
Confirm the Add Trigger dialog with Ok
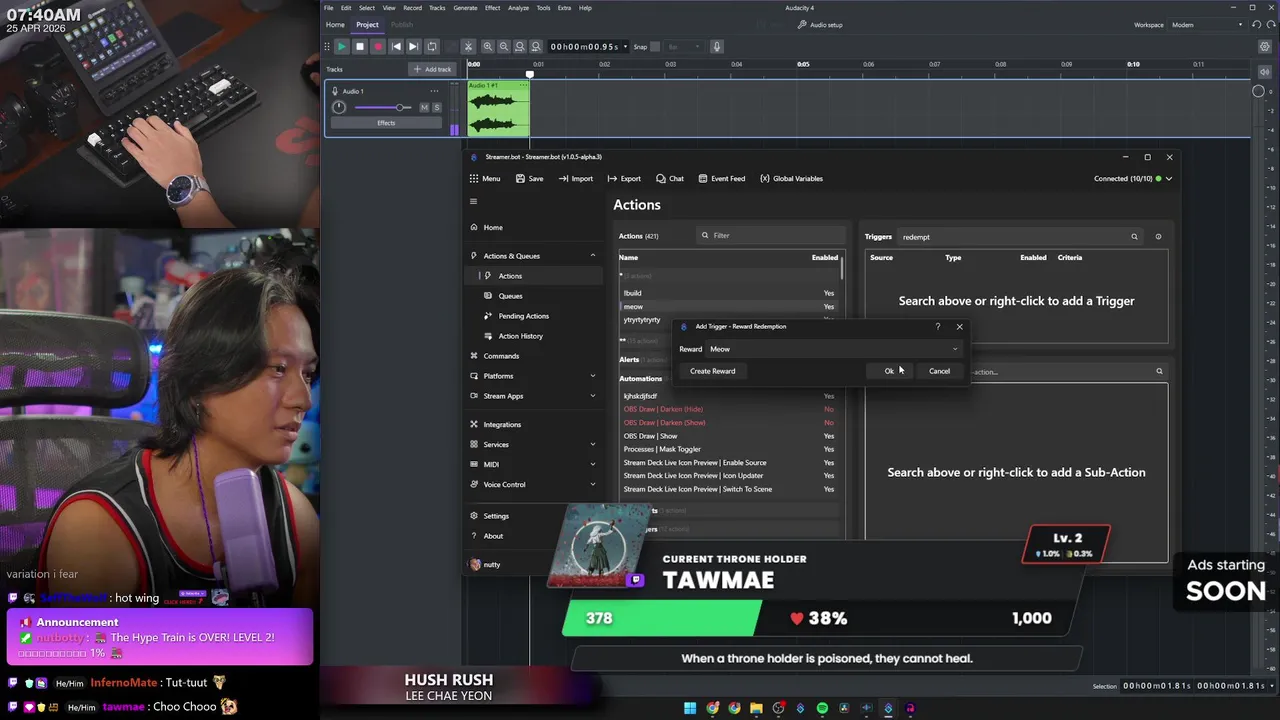tap(889, 371)
